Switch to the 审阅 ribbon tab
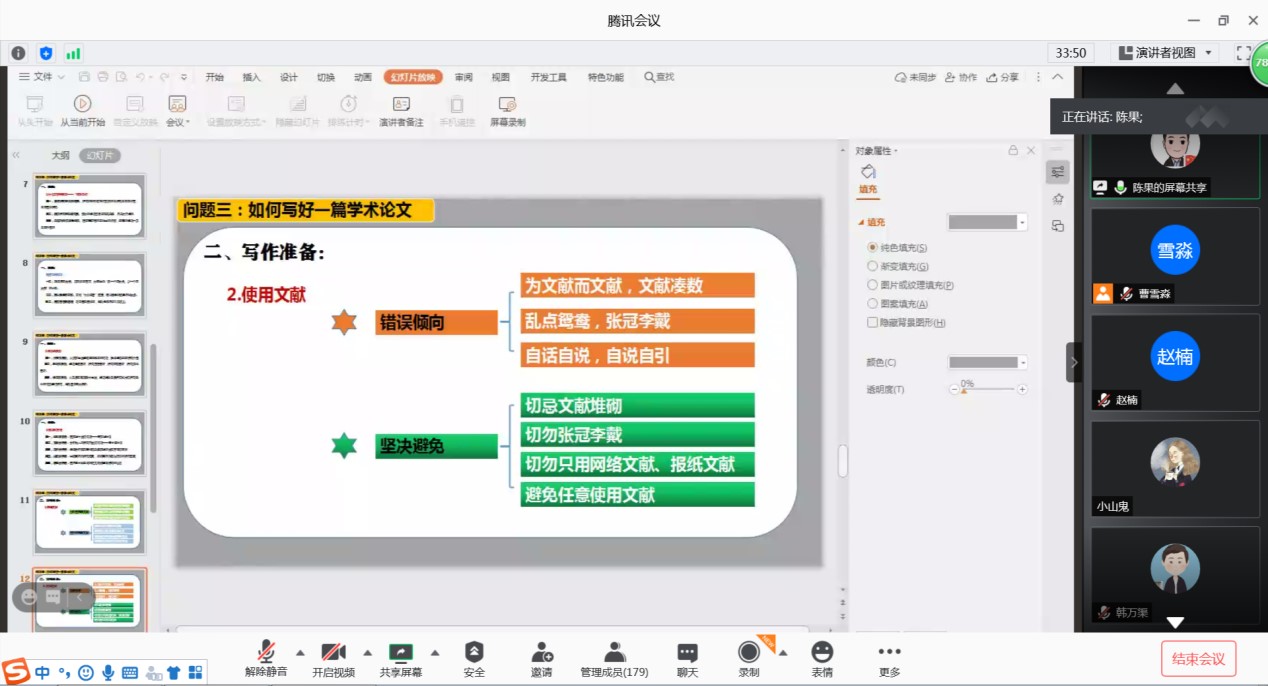 pos(463,77)
